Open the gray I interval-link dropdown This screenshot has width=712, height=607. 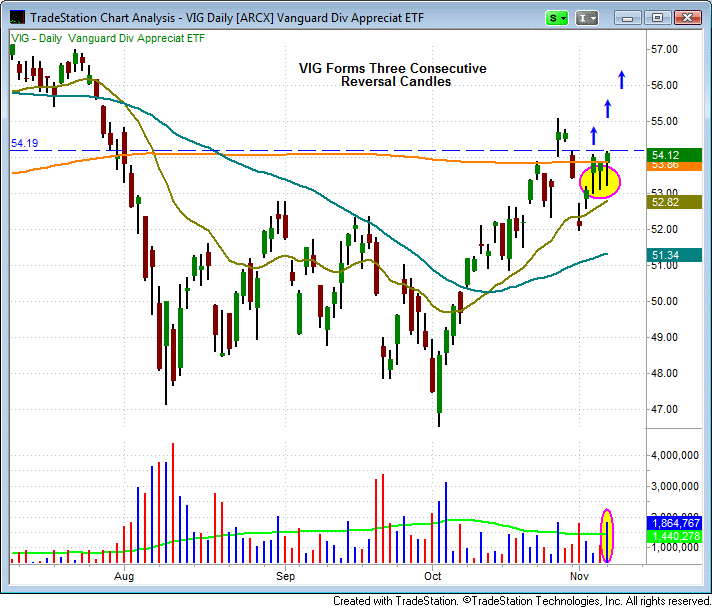tap(587, 18)
